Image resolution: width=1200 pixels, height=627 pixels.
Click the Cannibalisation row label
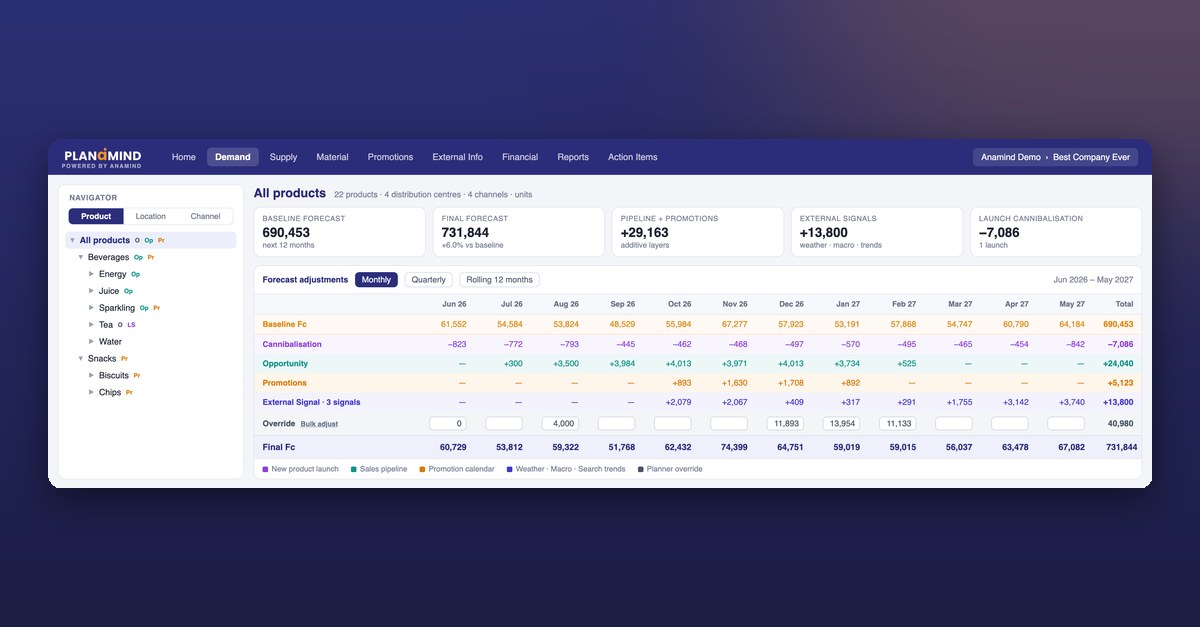point(292,344)
